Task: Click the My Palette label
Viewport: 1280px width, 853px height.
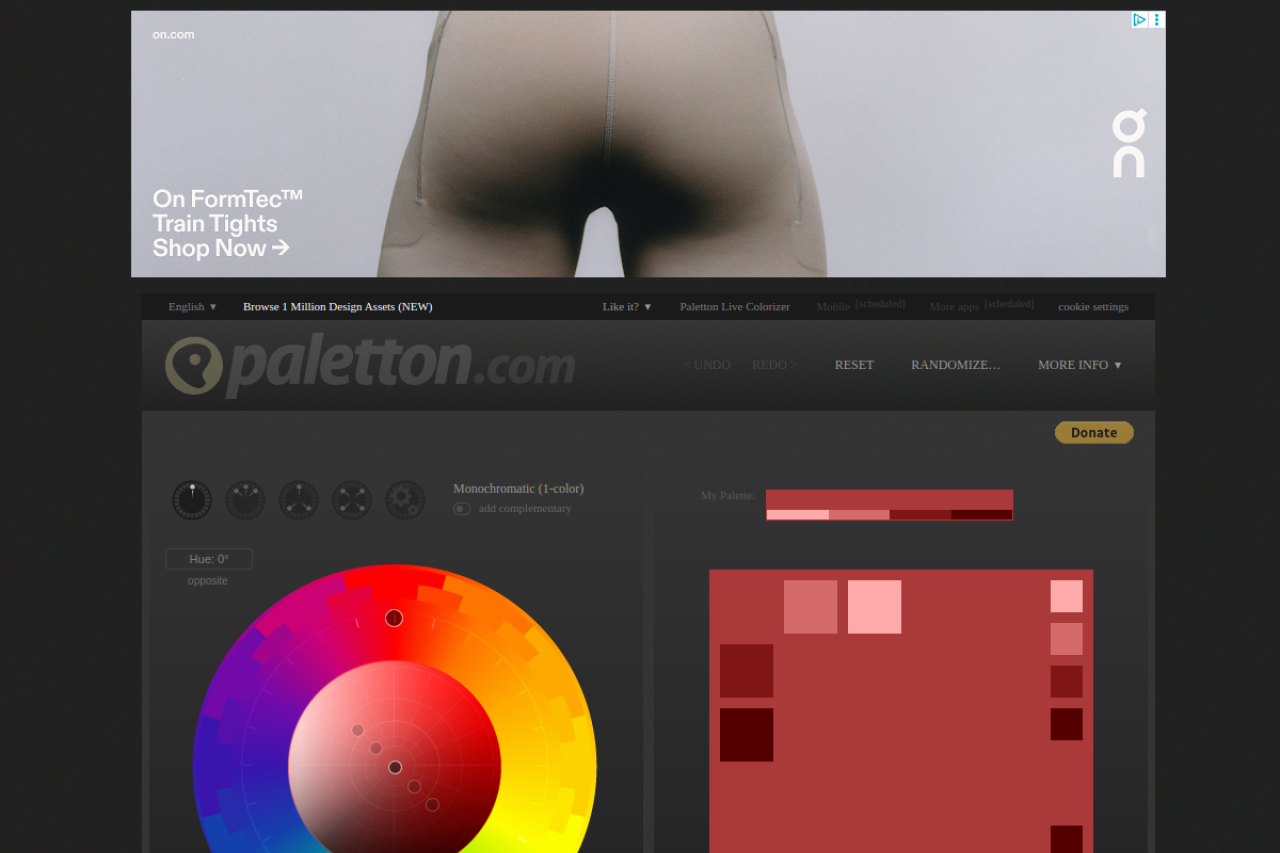Action: (728, 495)
